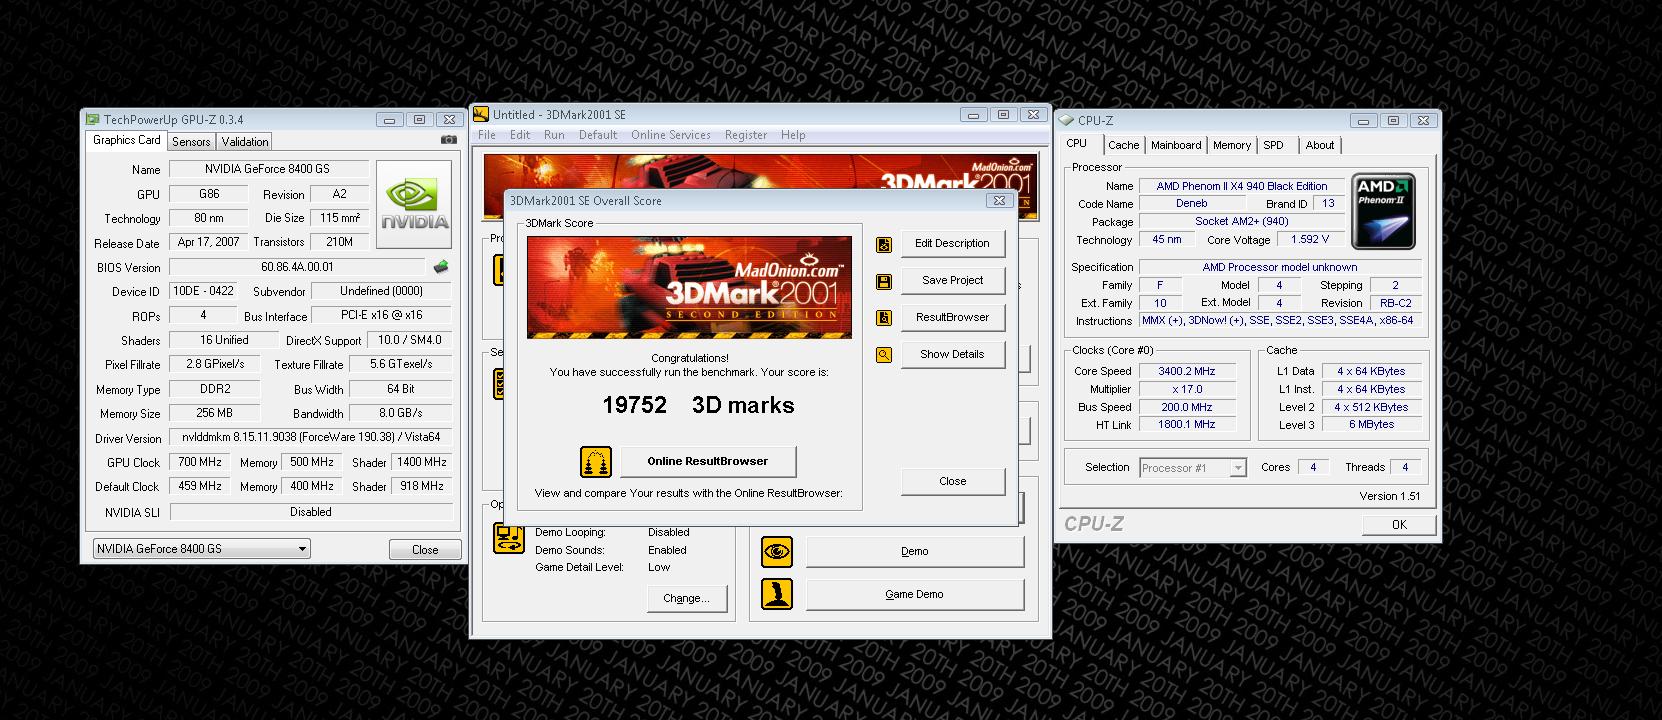Switch to Sensors tab in GPU-Z
The width and height of the screenshot is (1662, 720).
point(191,142)
